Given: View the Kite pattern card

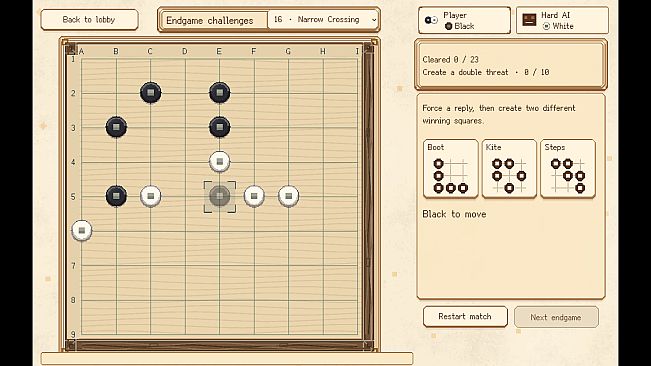Looking at the screenshot, I should coord(509,168).
